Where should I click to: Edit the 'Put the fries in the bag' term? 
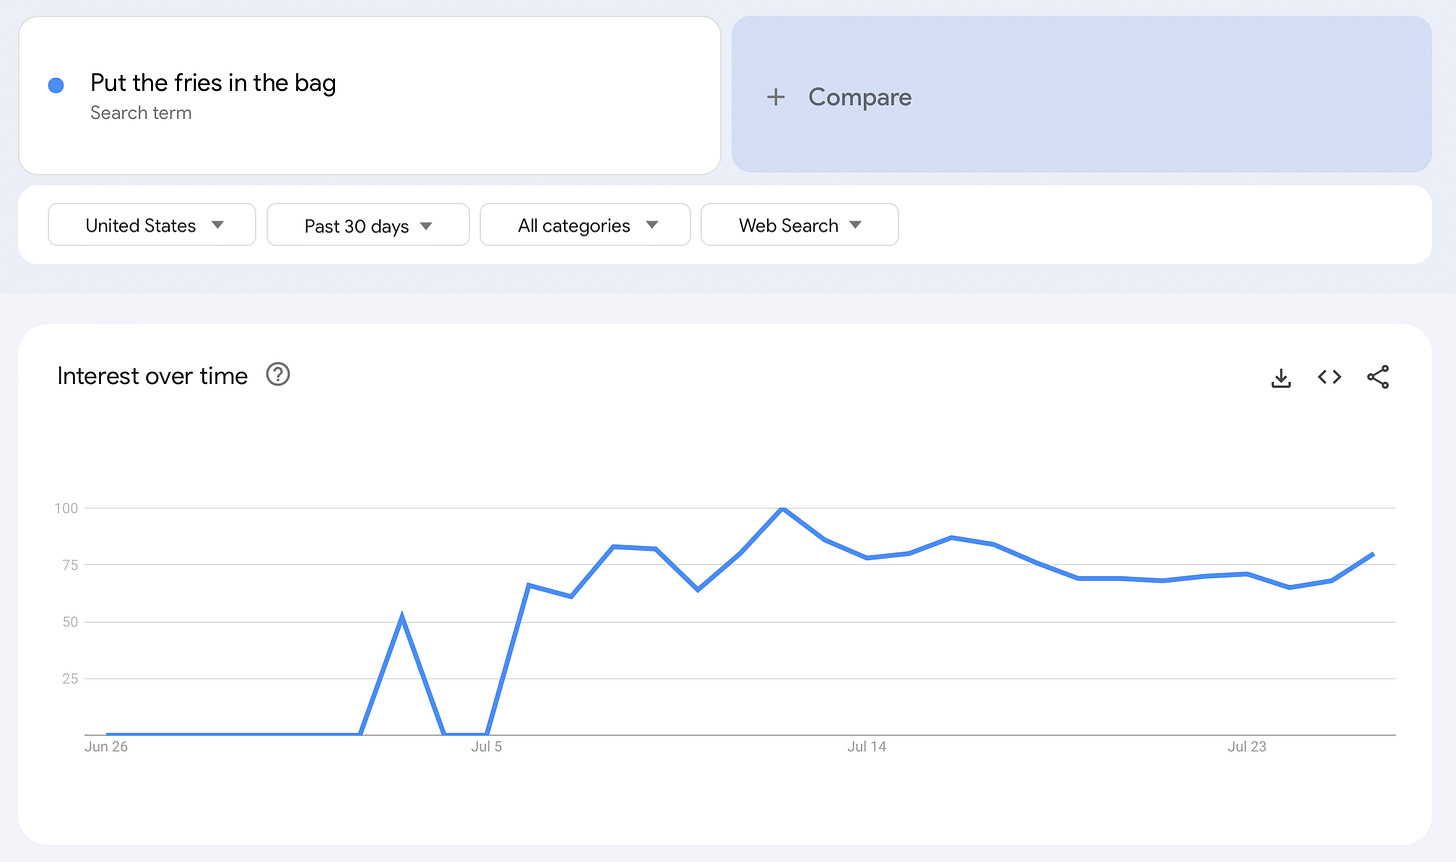pos(213,83)
